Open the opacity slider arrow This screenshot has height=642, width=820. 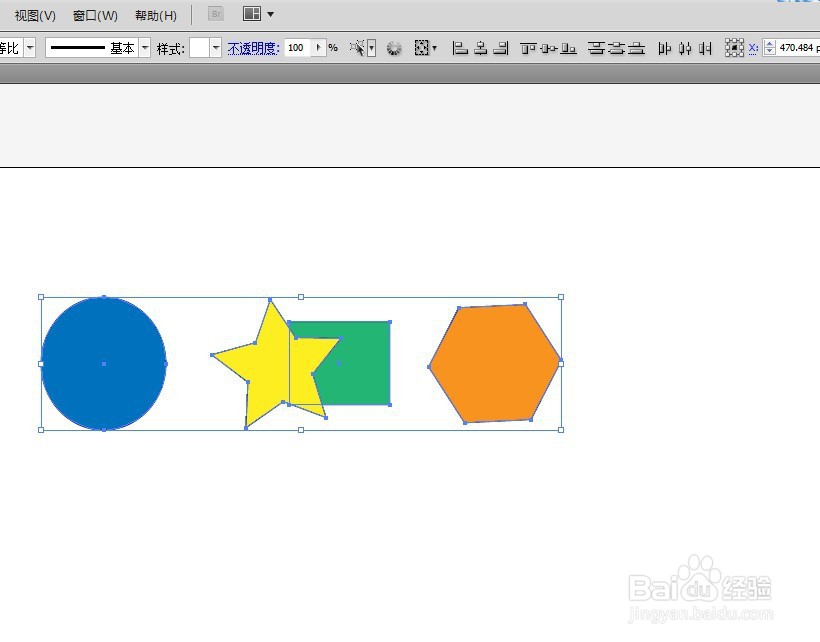click(x=318, y=48)
